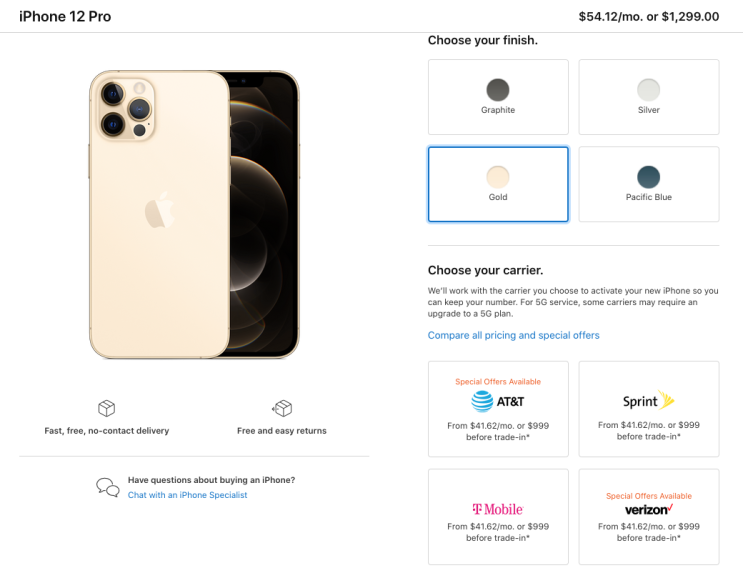Click Verizon's Special Offers Available label
This screenshot has width=743, height=573.
click(x=648, y=496)
